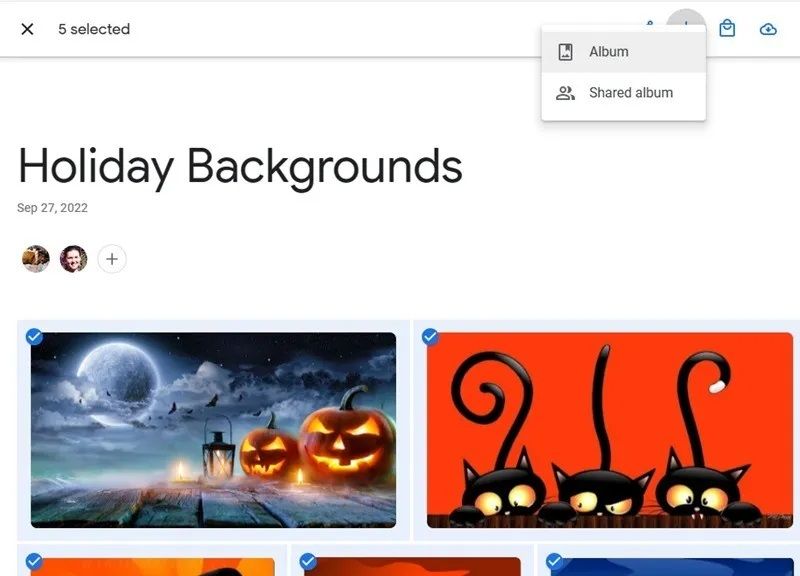Screen dimensions: 800x576
Task: Uncheck the black cats photo checkmark
Action: [430, 337]
